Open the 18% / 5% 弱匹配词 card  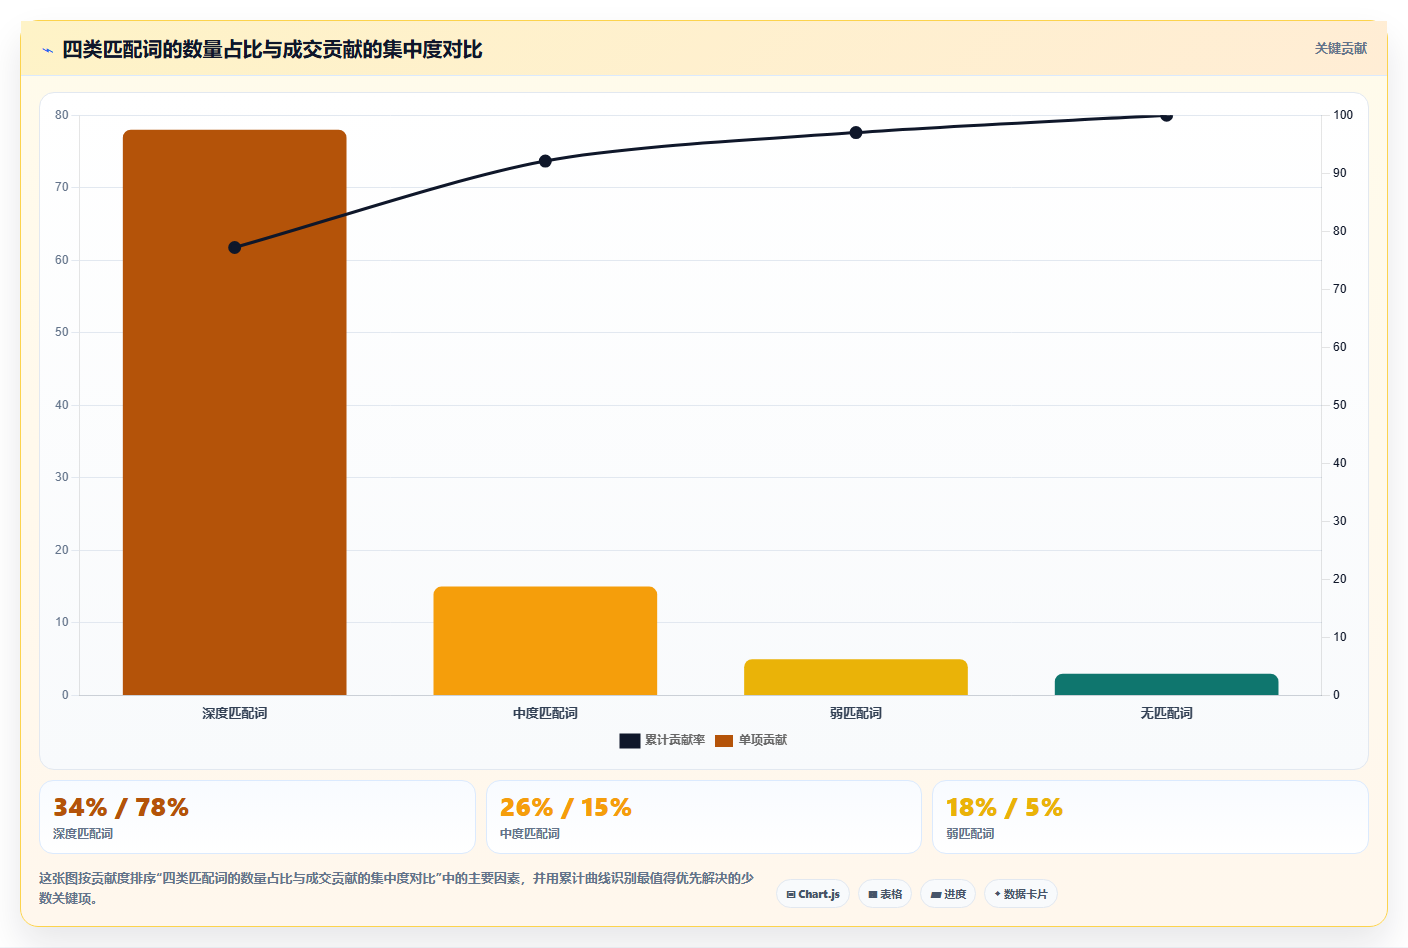pos(1150,817)
